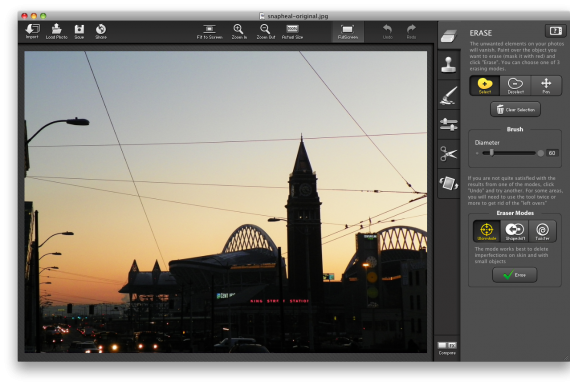The width and height of the screenshot is (570, 386).
Task: Select the Shapeshift eraser mode
Action: (x=515, y=231)
